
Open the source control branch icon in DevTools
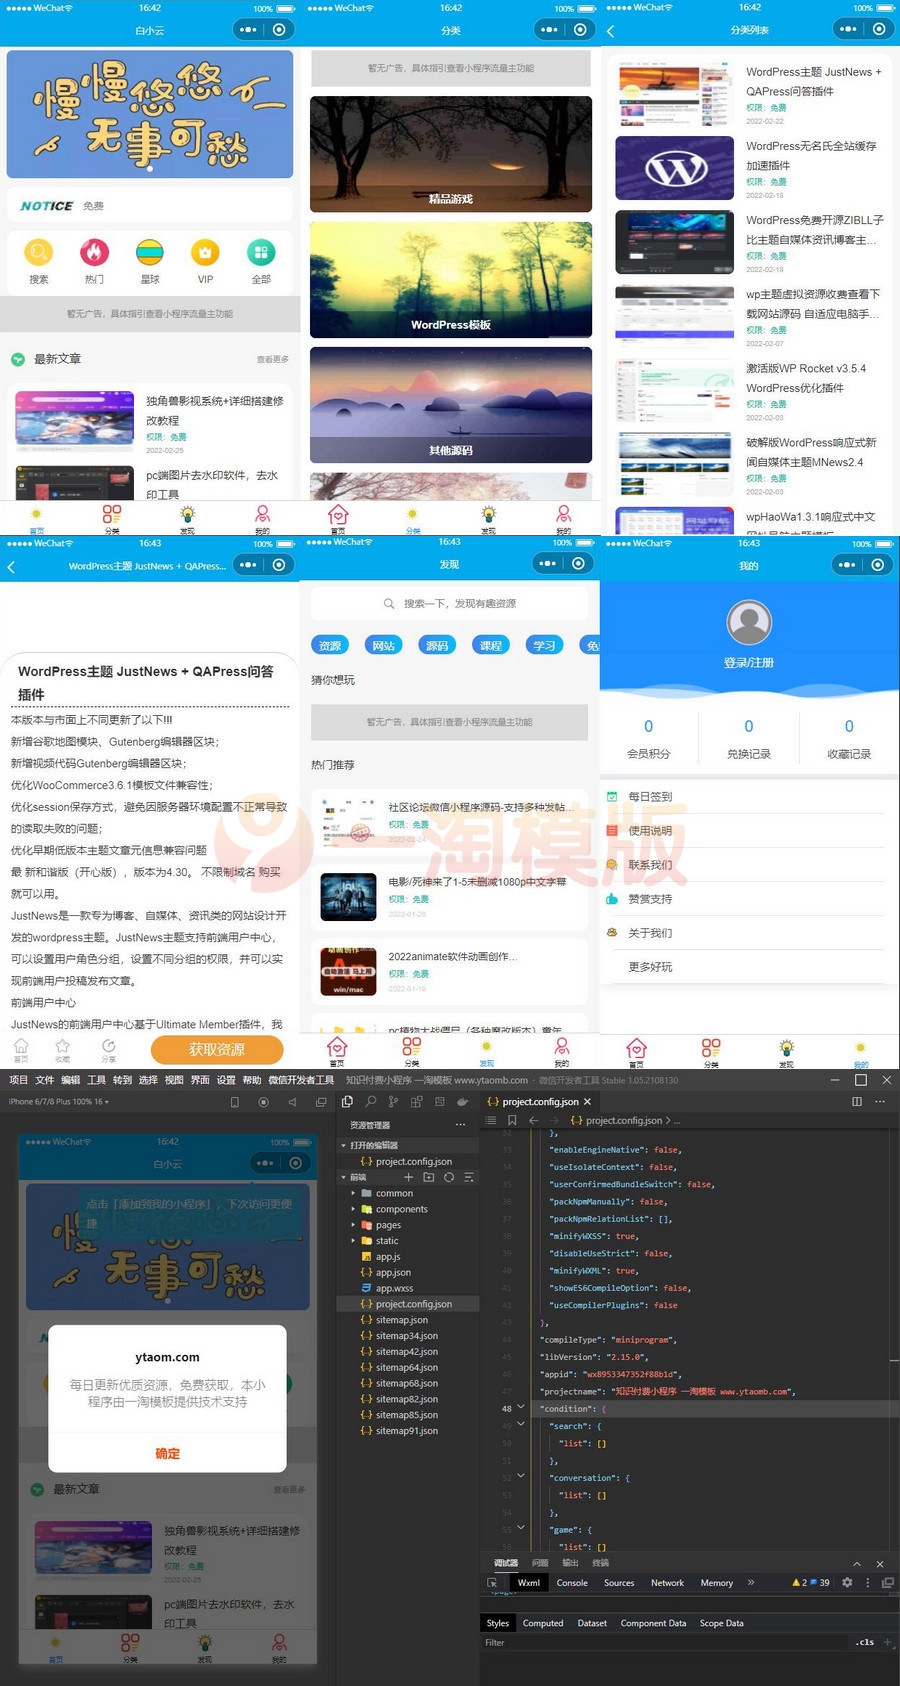click(x=393, y=1101)
